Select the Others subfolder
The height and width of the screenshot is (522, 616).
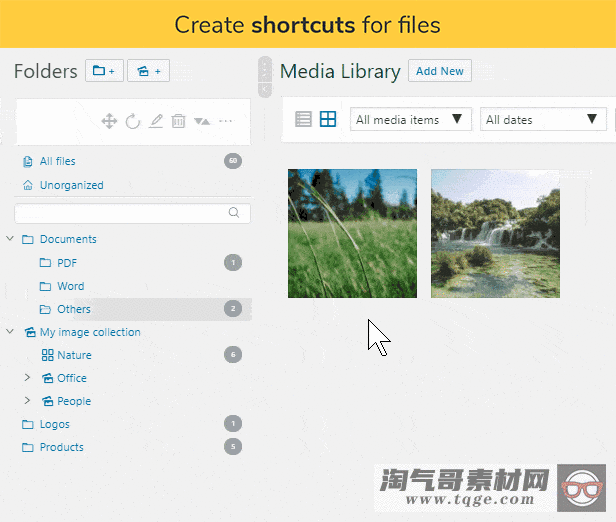click(74, 309)
